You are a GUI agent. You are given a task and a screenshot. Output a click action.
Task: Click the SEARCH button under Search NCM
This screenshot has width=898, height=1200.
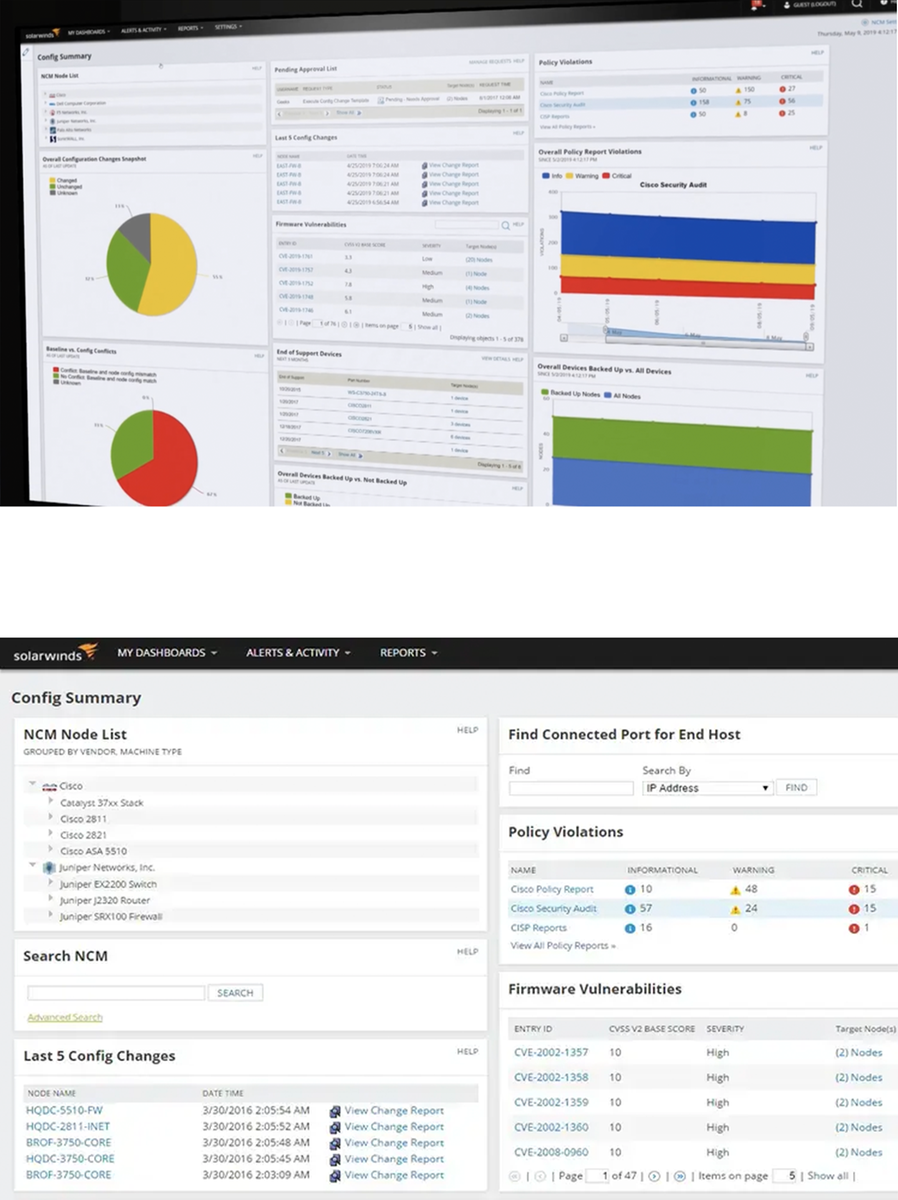(235, 993)
